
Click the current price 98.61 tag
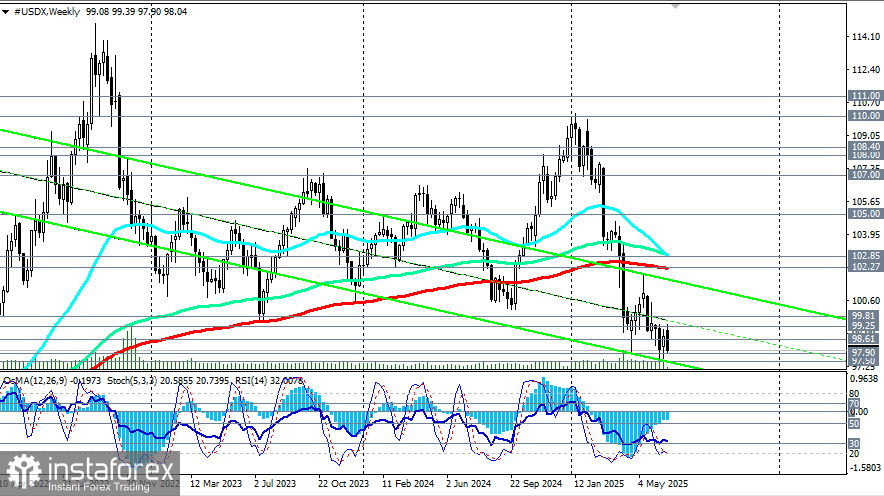(865, 338)
